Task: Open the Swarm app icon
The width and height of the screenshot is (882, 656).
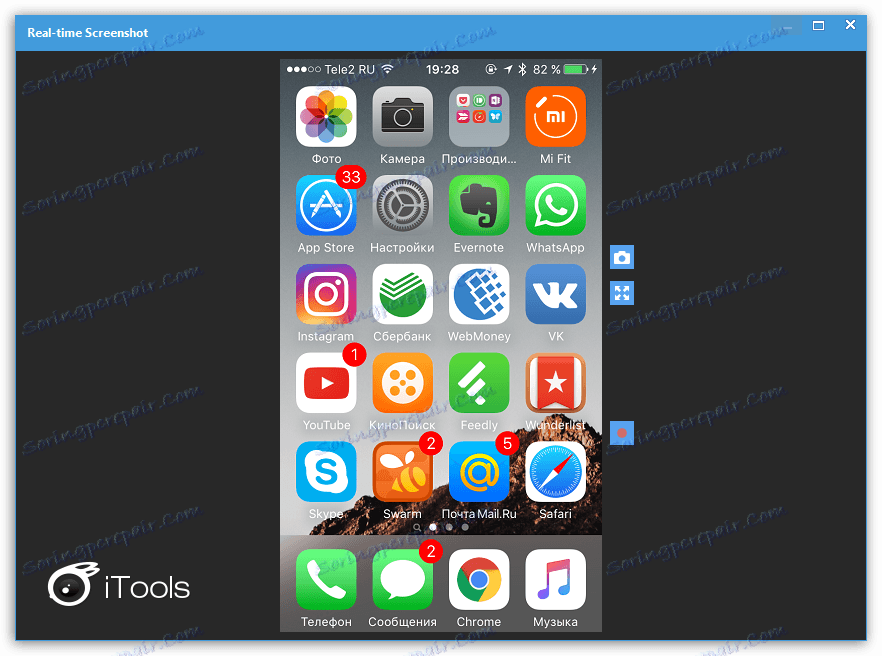Action: [x=403, y=472]
